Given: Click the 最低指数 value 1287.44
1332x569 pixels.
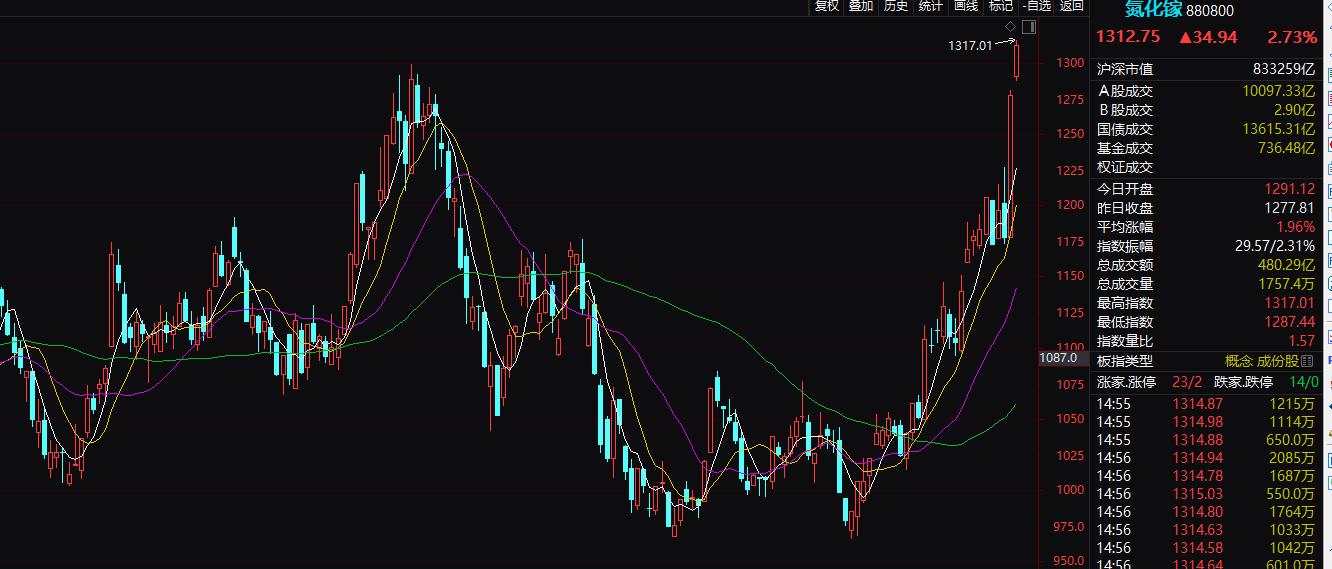Looking at the screenshot, I should 1290,322.
